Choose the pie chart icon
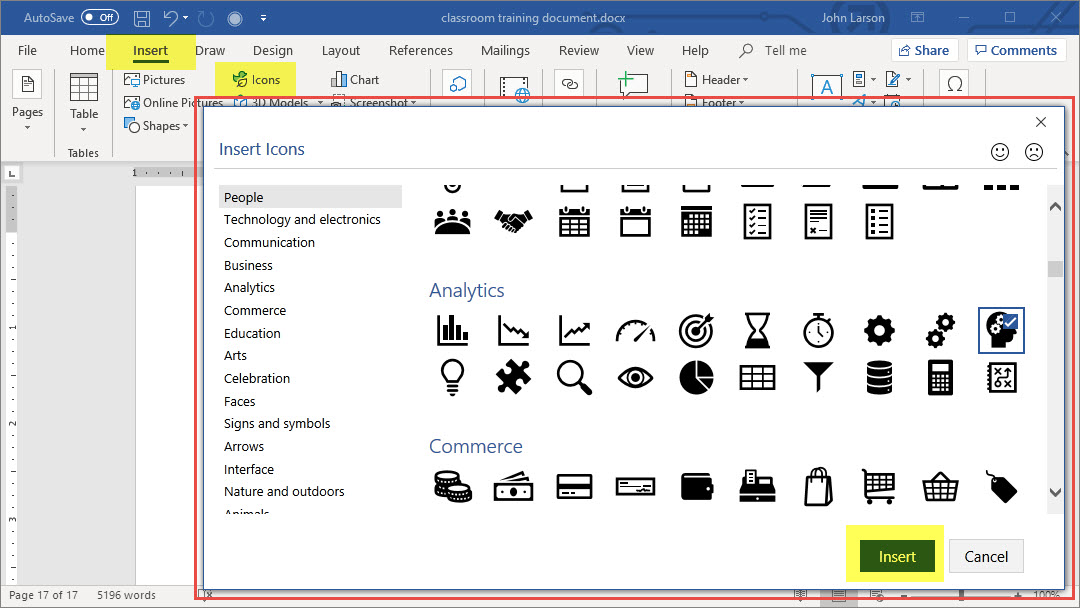The image size is (1080, 608). pyautogui.click(x=696, y=377)
